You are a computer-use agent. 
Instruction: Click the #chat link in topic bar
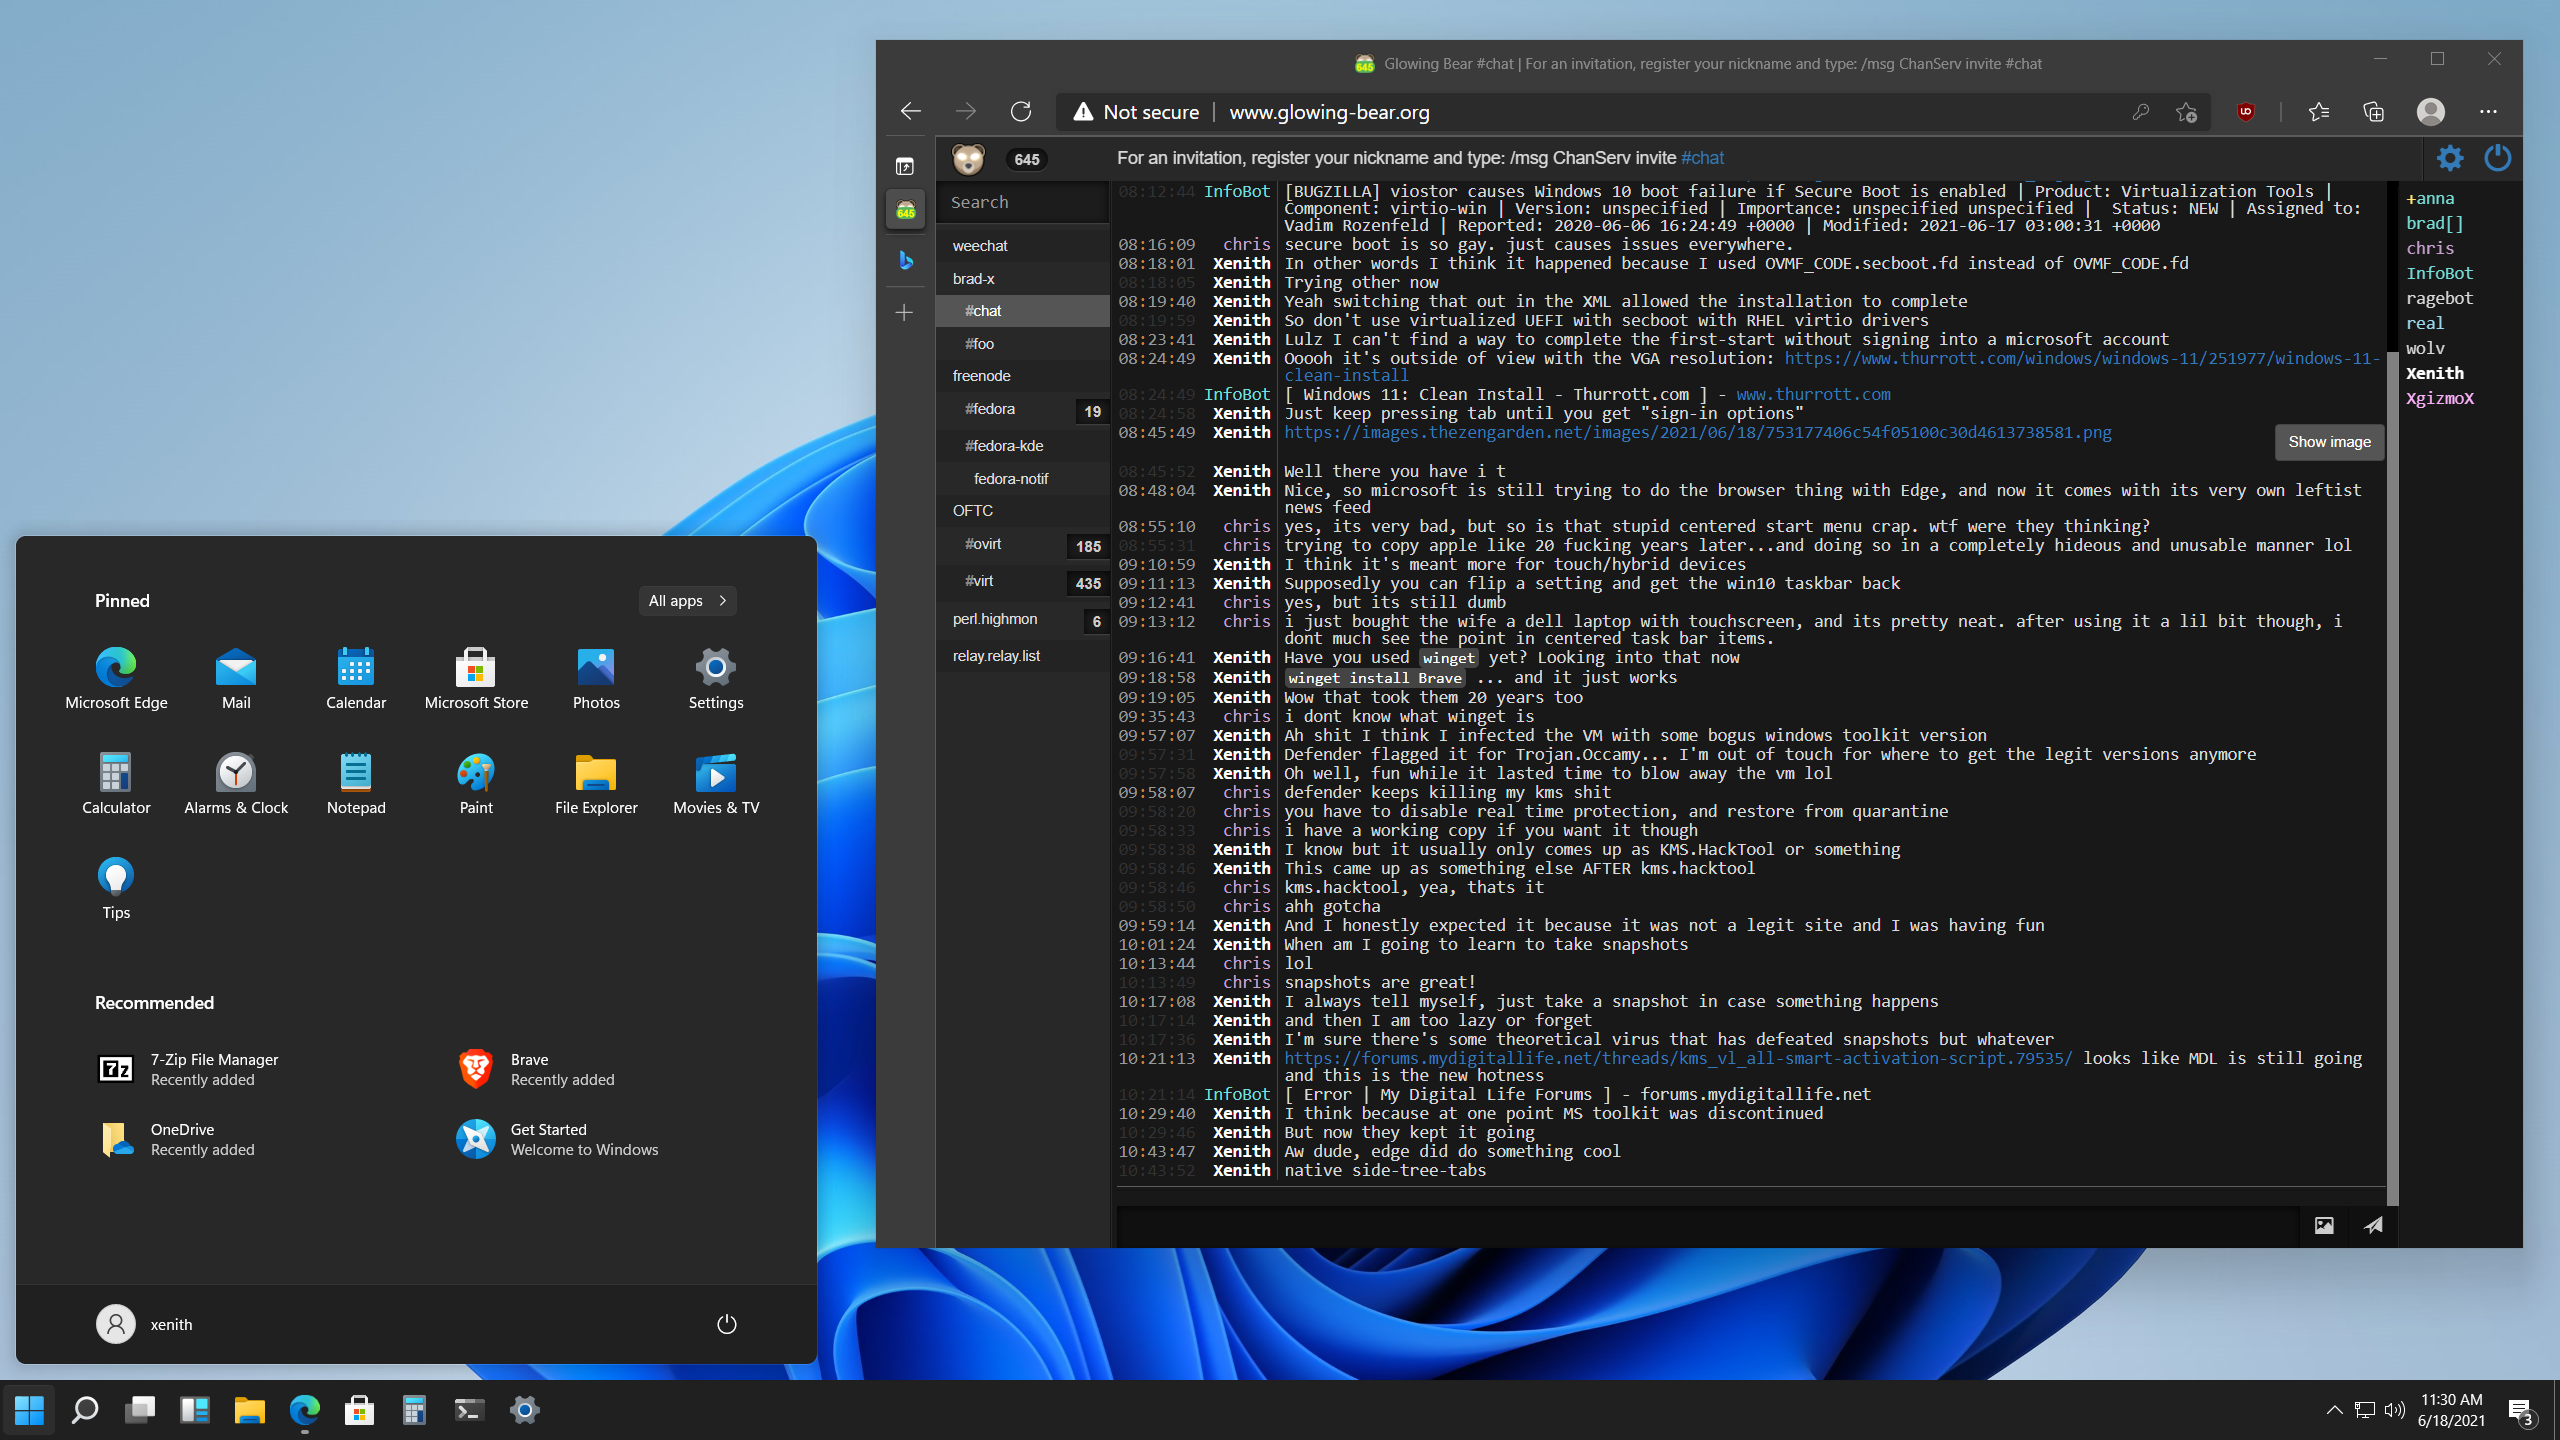tap(1702, 158)
